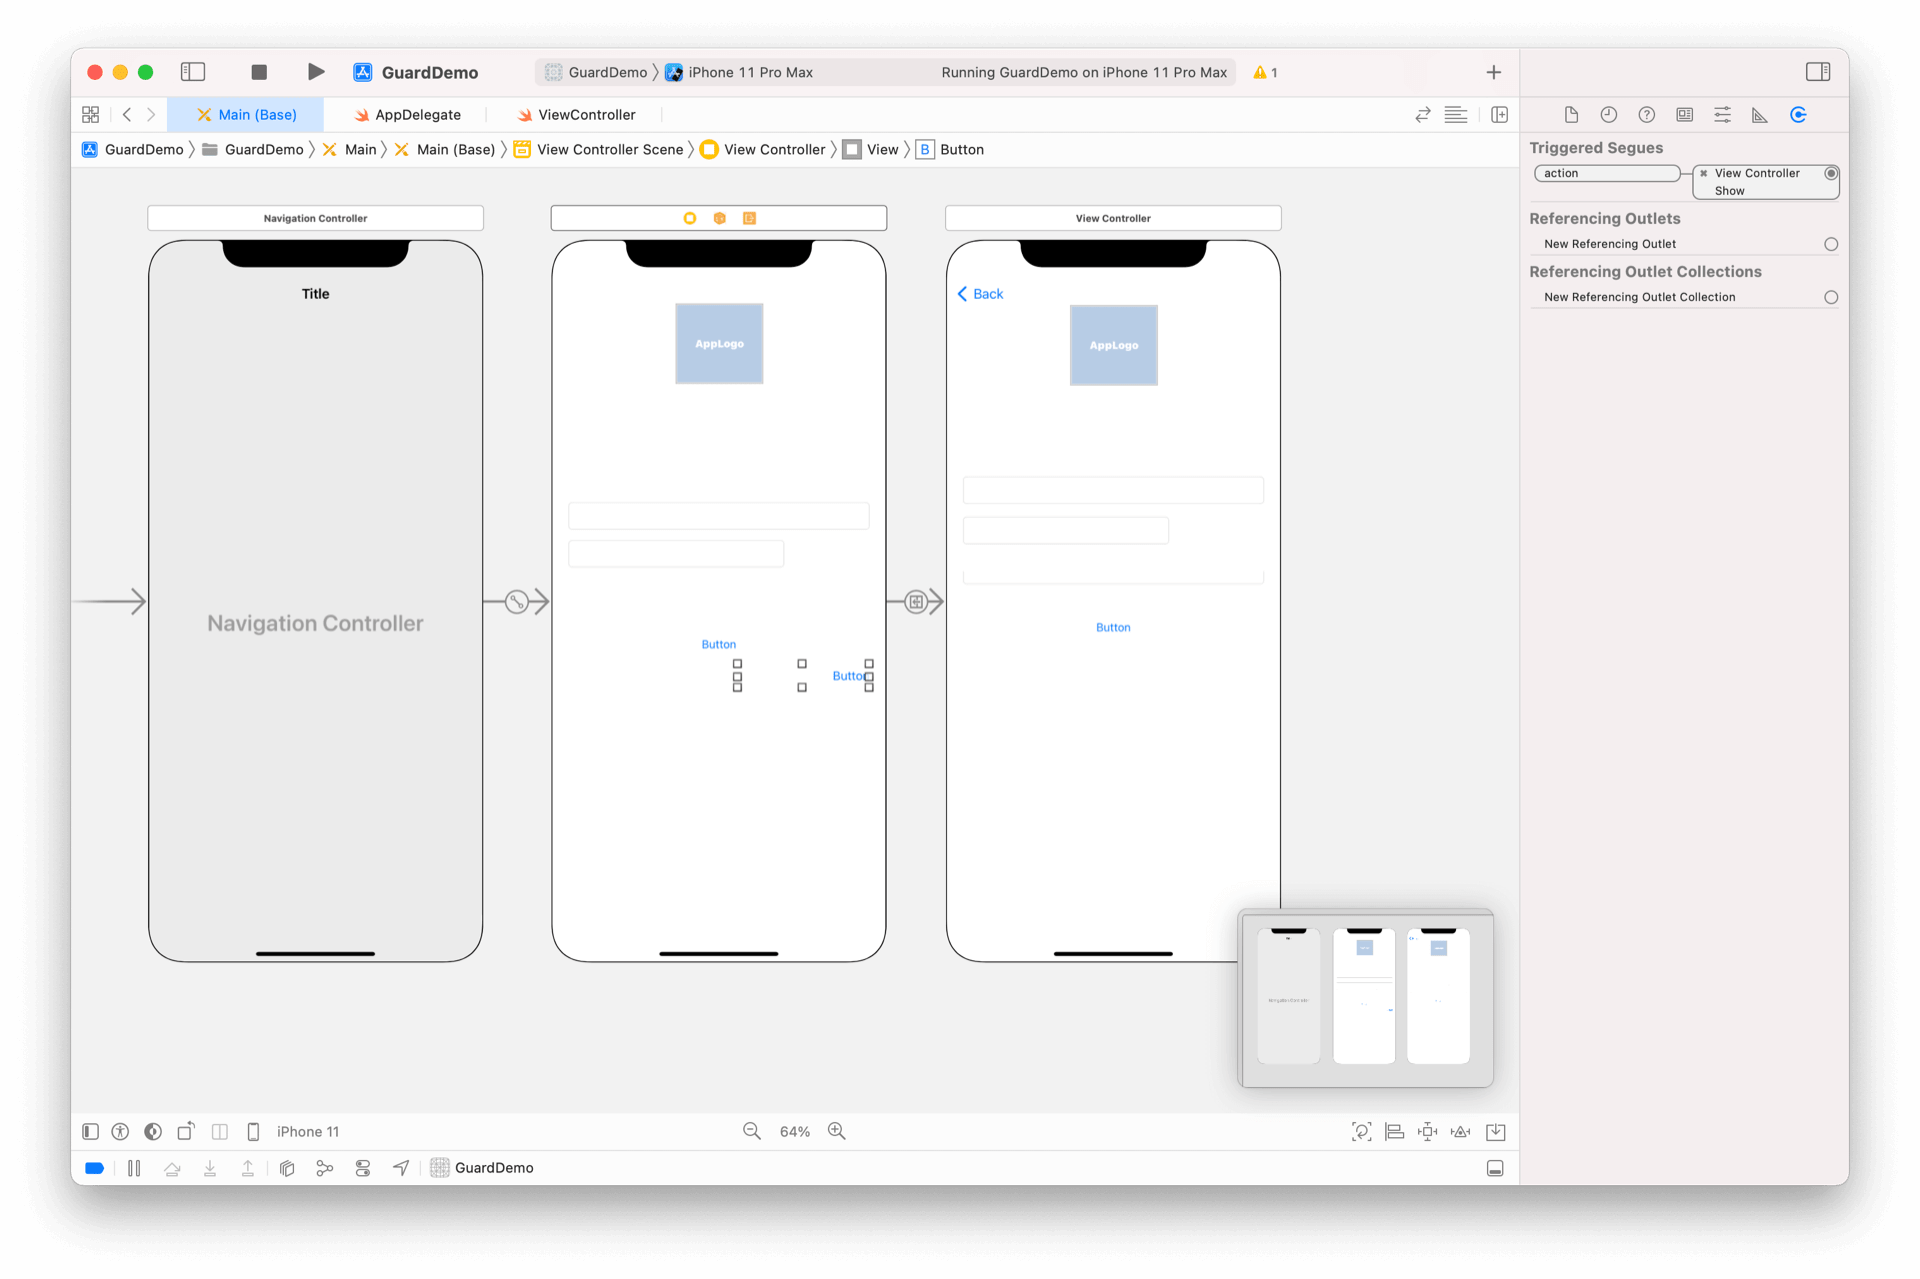Switch to the AppDelegate tab

[417, 115]
